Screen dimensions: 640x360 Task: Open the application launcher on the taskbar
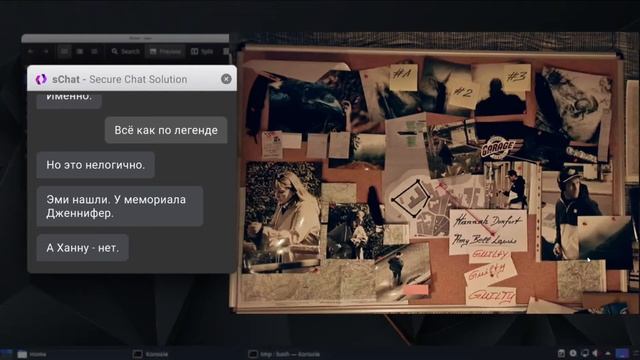click(x=6, y=354)
